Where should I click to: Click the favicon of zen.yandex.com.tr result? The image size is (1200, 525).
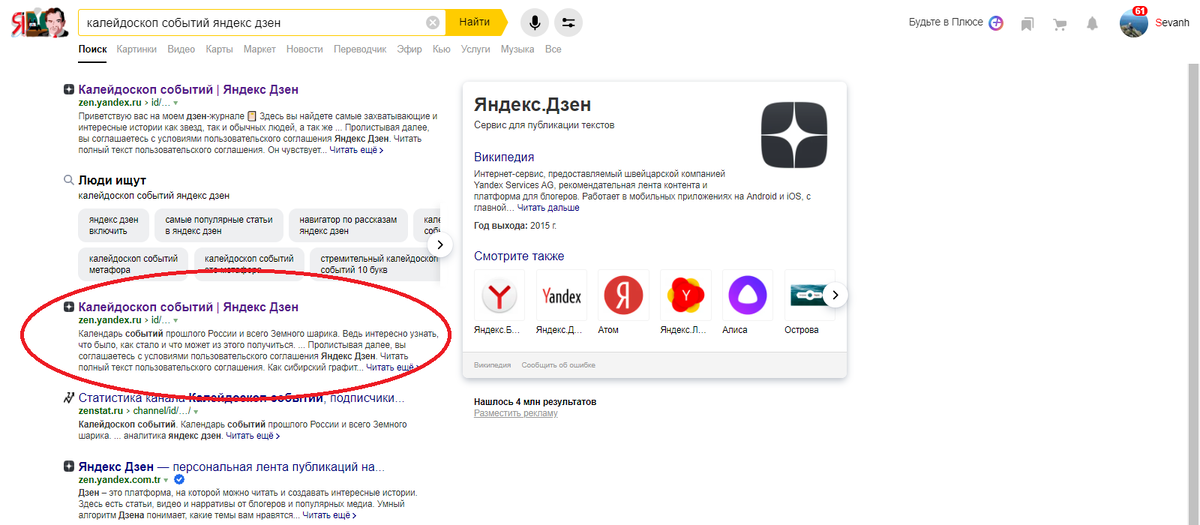pyautogui.click(x=68, y=467)
